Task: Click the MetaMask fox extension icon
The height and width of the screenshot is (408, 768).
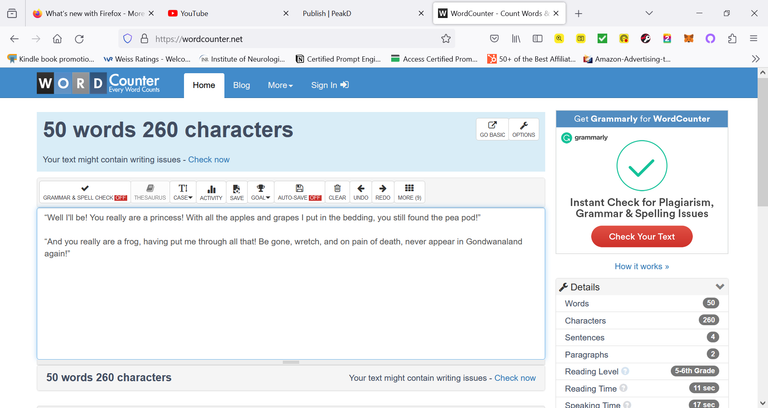Action: point(689,39)
